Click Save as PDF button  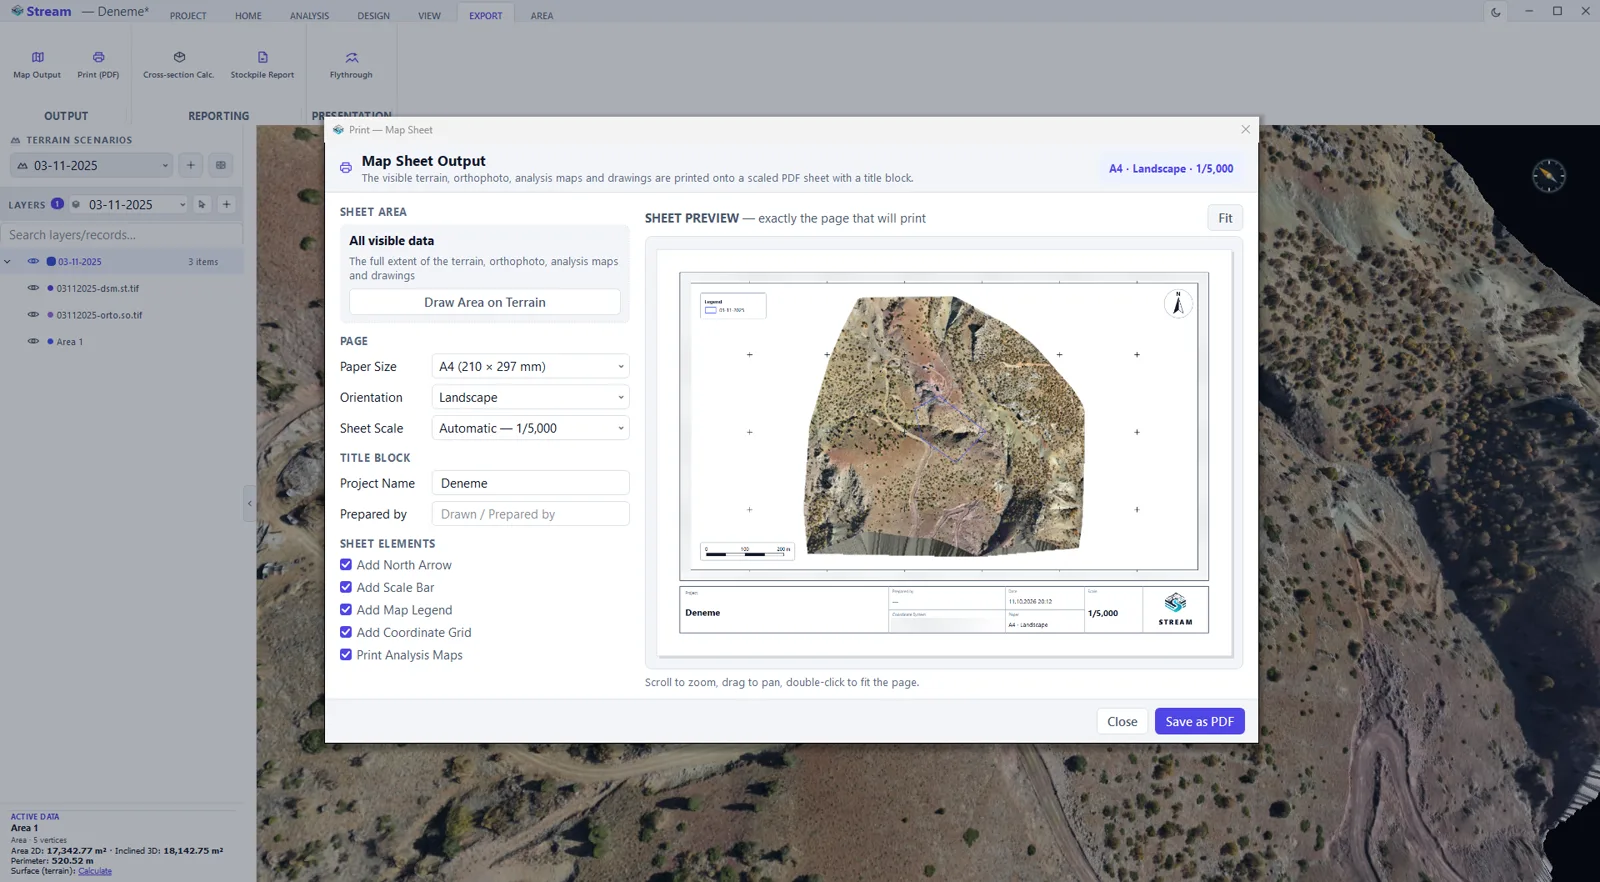pyautogui.click(x=1199, y=722)
